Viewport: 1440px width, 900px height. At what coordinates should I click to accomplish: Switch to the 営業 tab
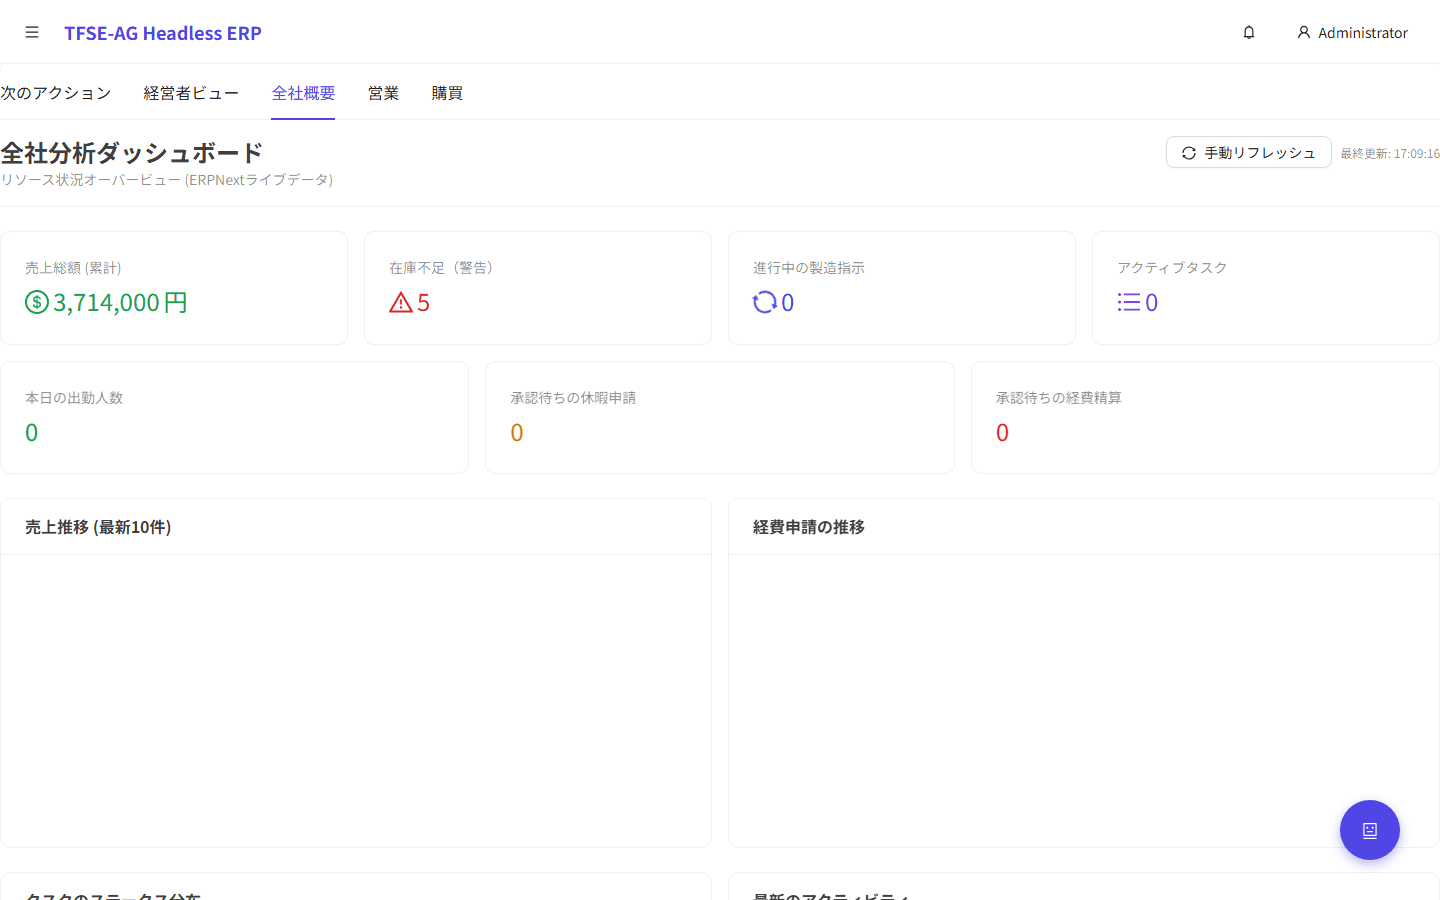coord(383,92)
